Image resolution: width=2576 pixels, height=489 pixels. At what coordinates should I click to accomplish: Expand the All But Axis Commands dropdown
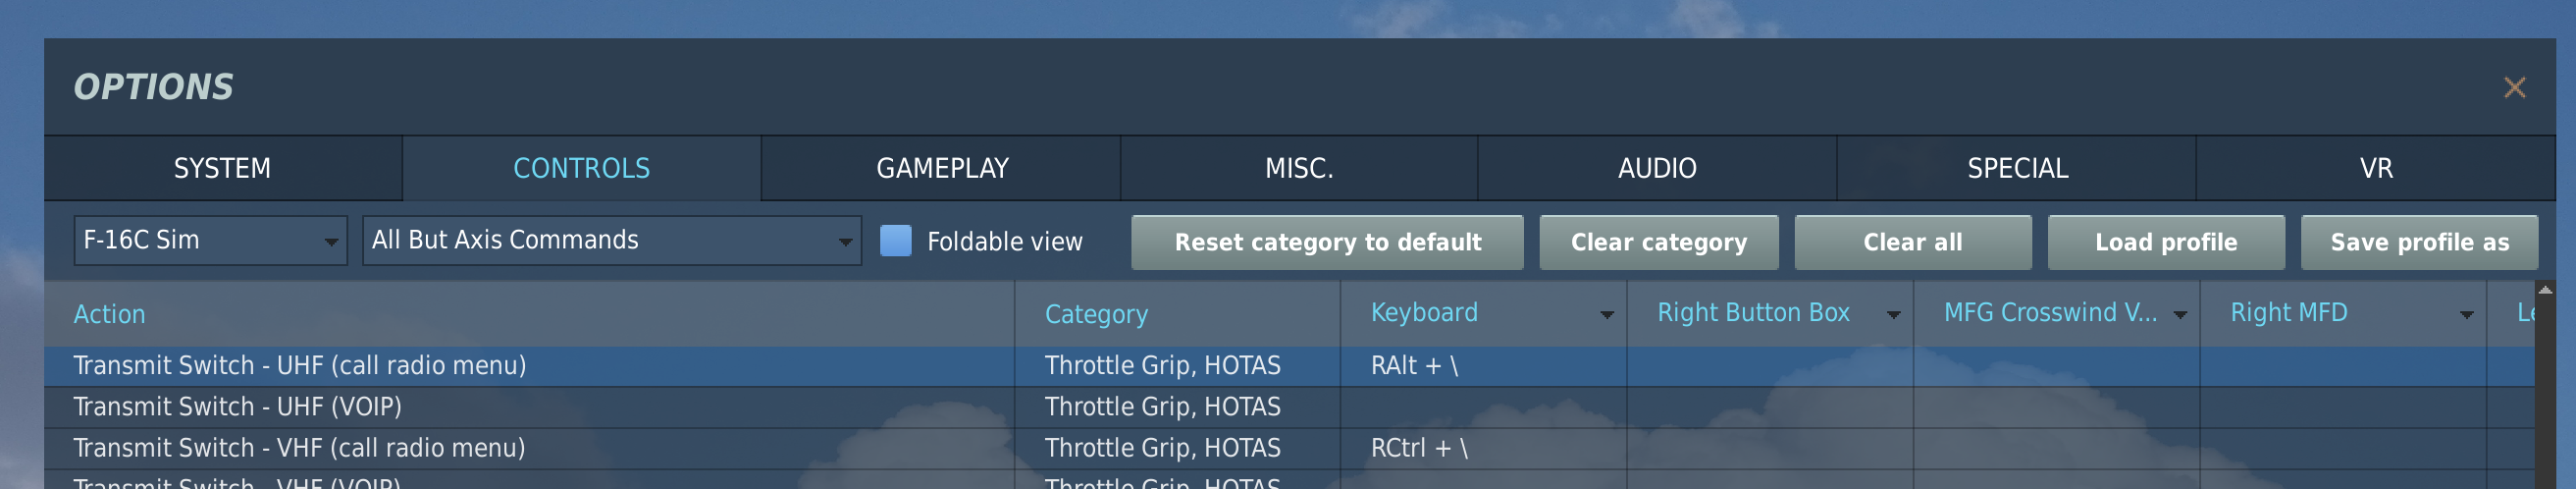[x=611, y=241]
